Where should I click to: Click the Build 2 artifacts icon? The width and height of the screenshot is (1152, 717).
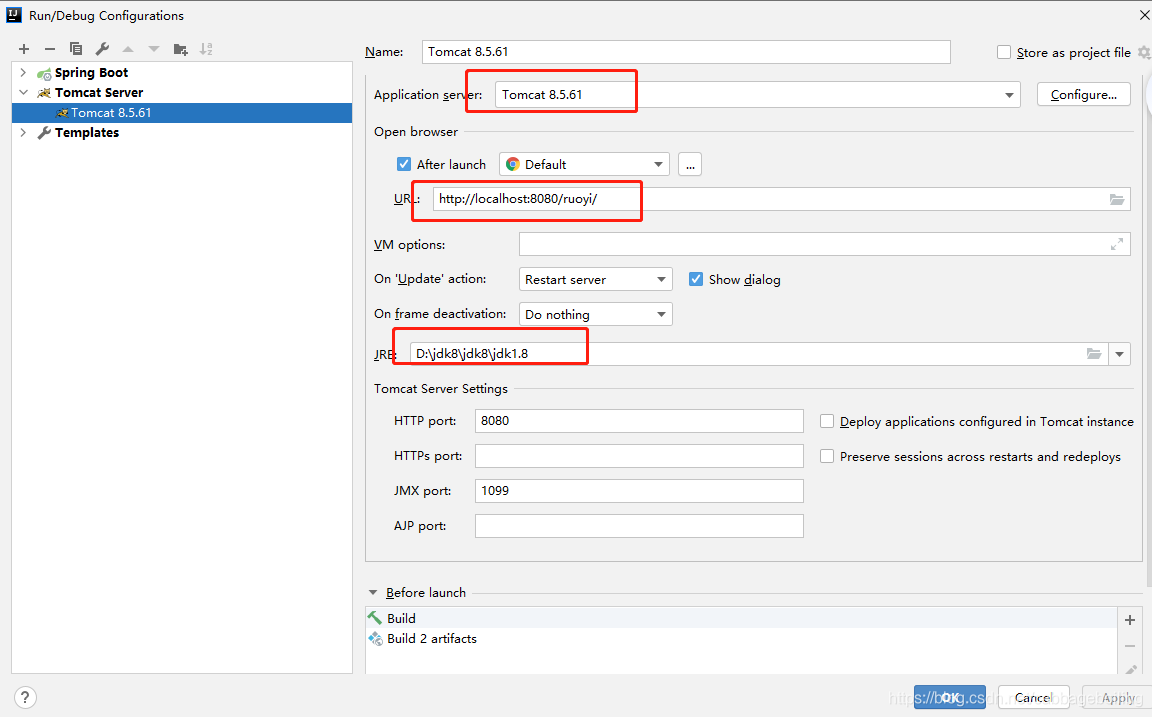point(375,638)
